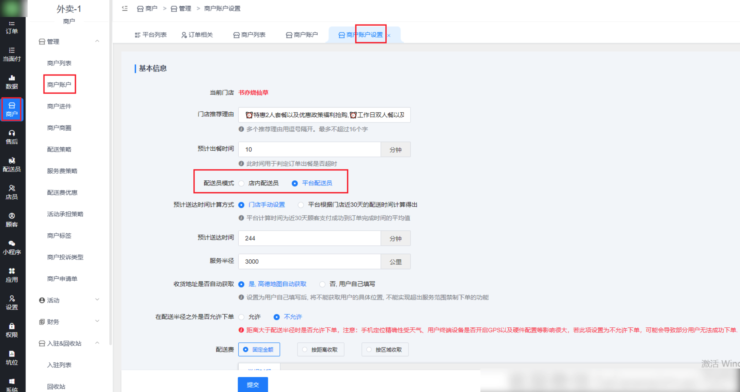Open 配送费优惠 in the side menu
This screenshot has height=392, width=740.
[x=62, y=192]
